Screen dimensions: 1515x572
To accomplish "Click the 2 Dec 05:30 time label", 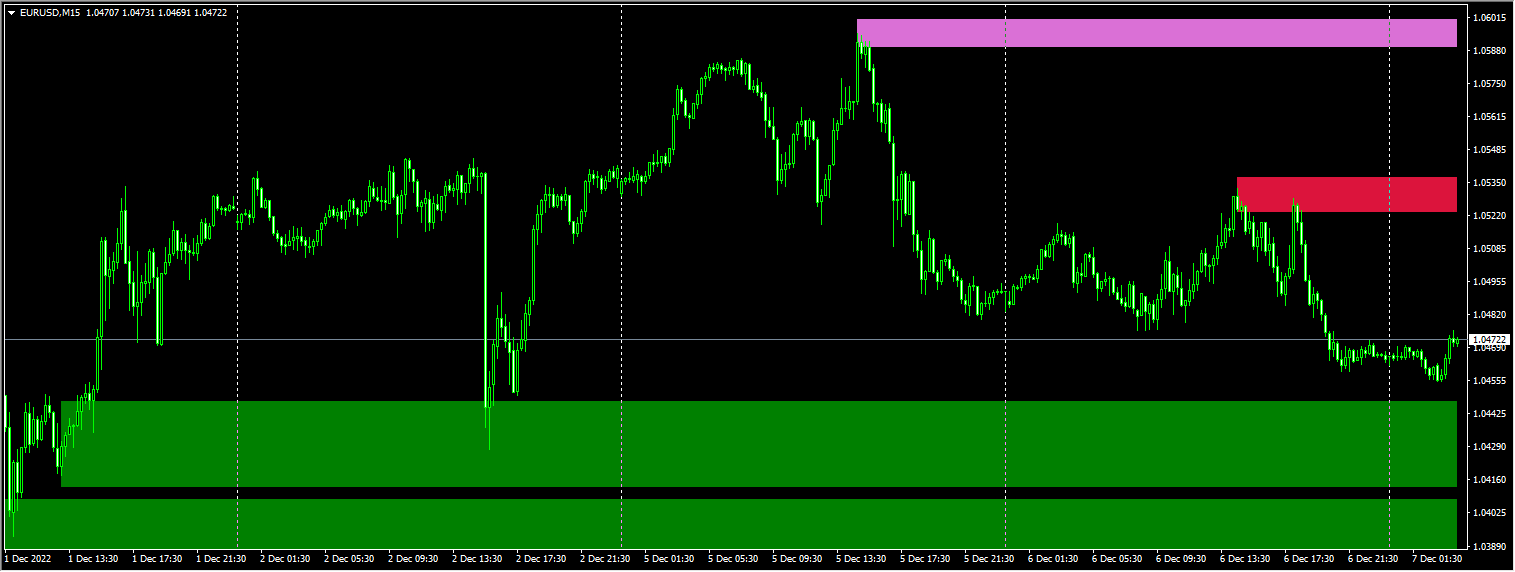I will click(349, 560).
